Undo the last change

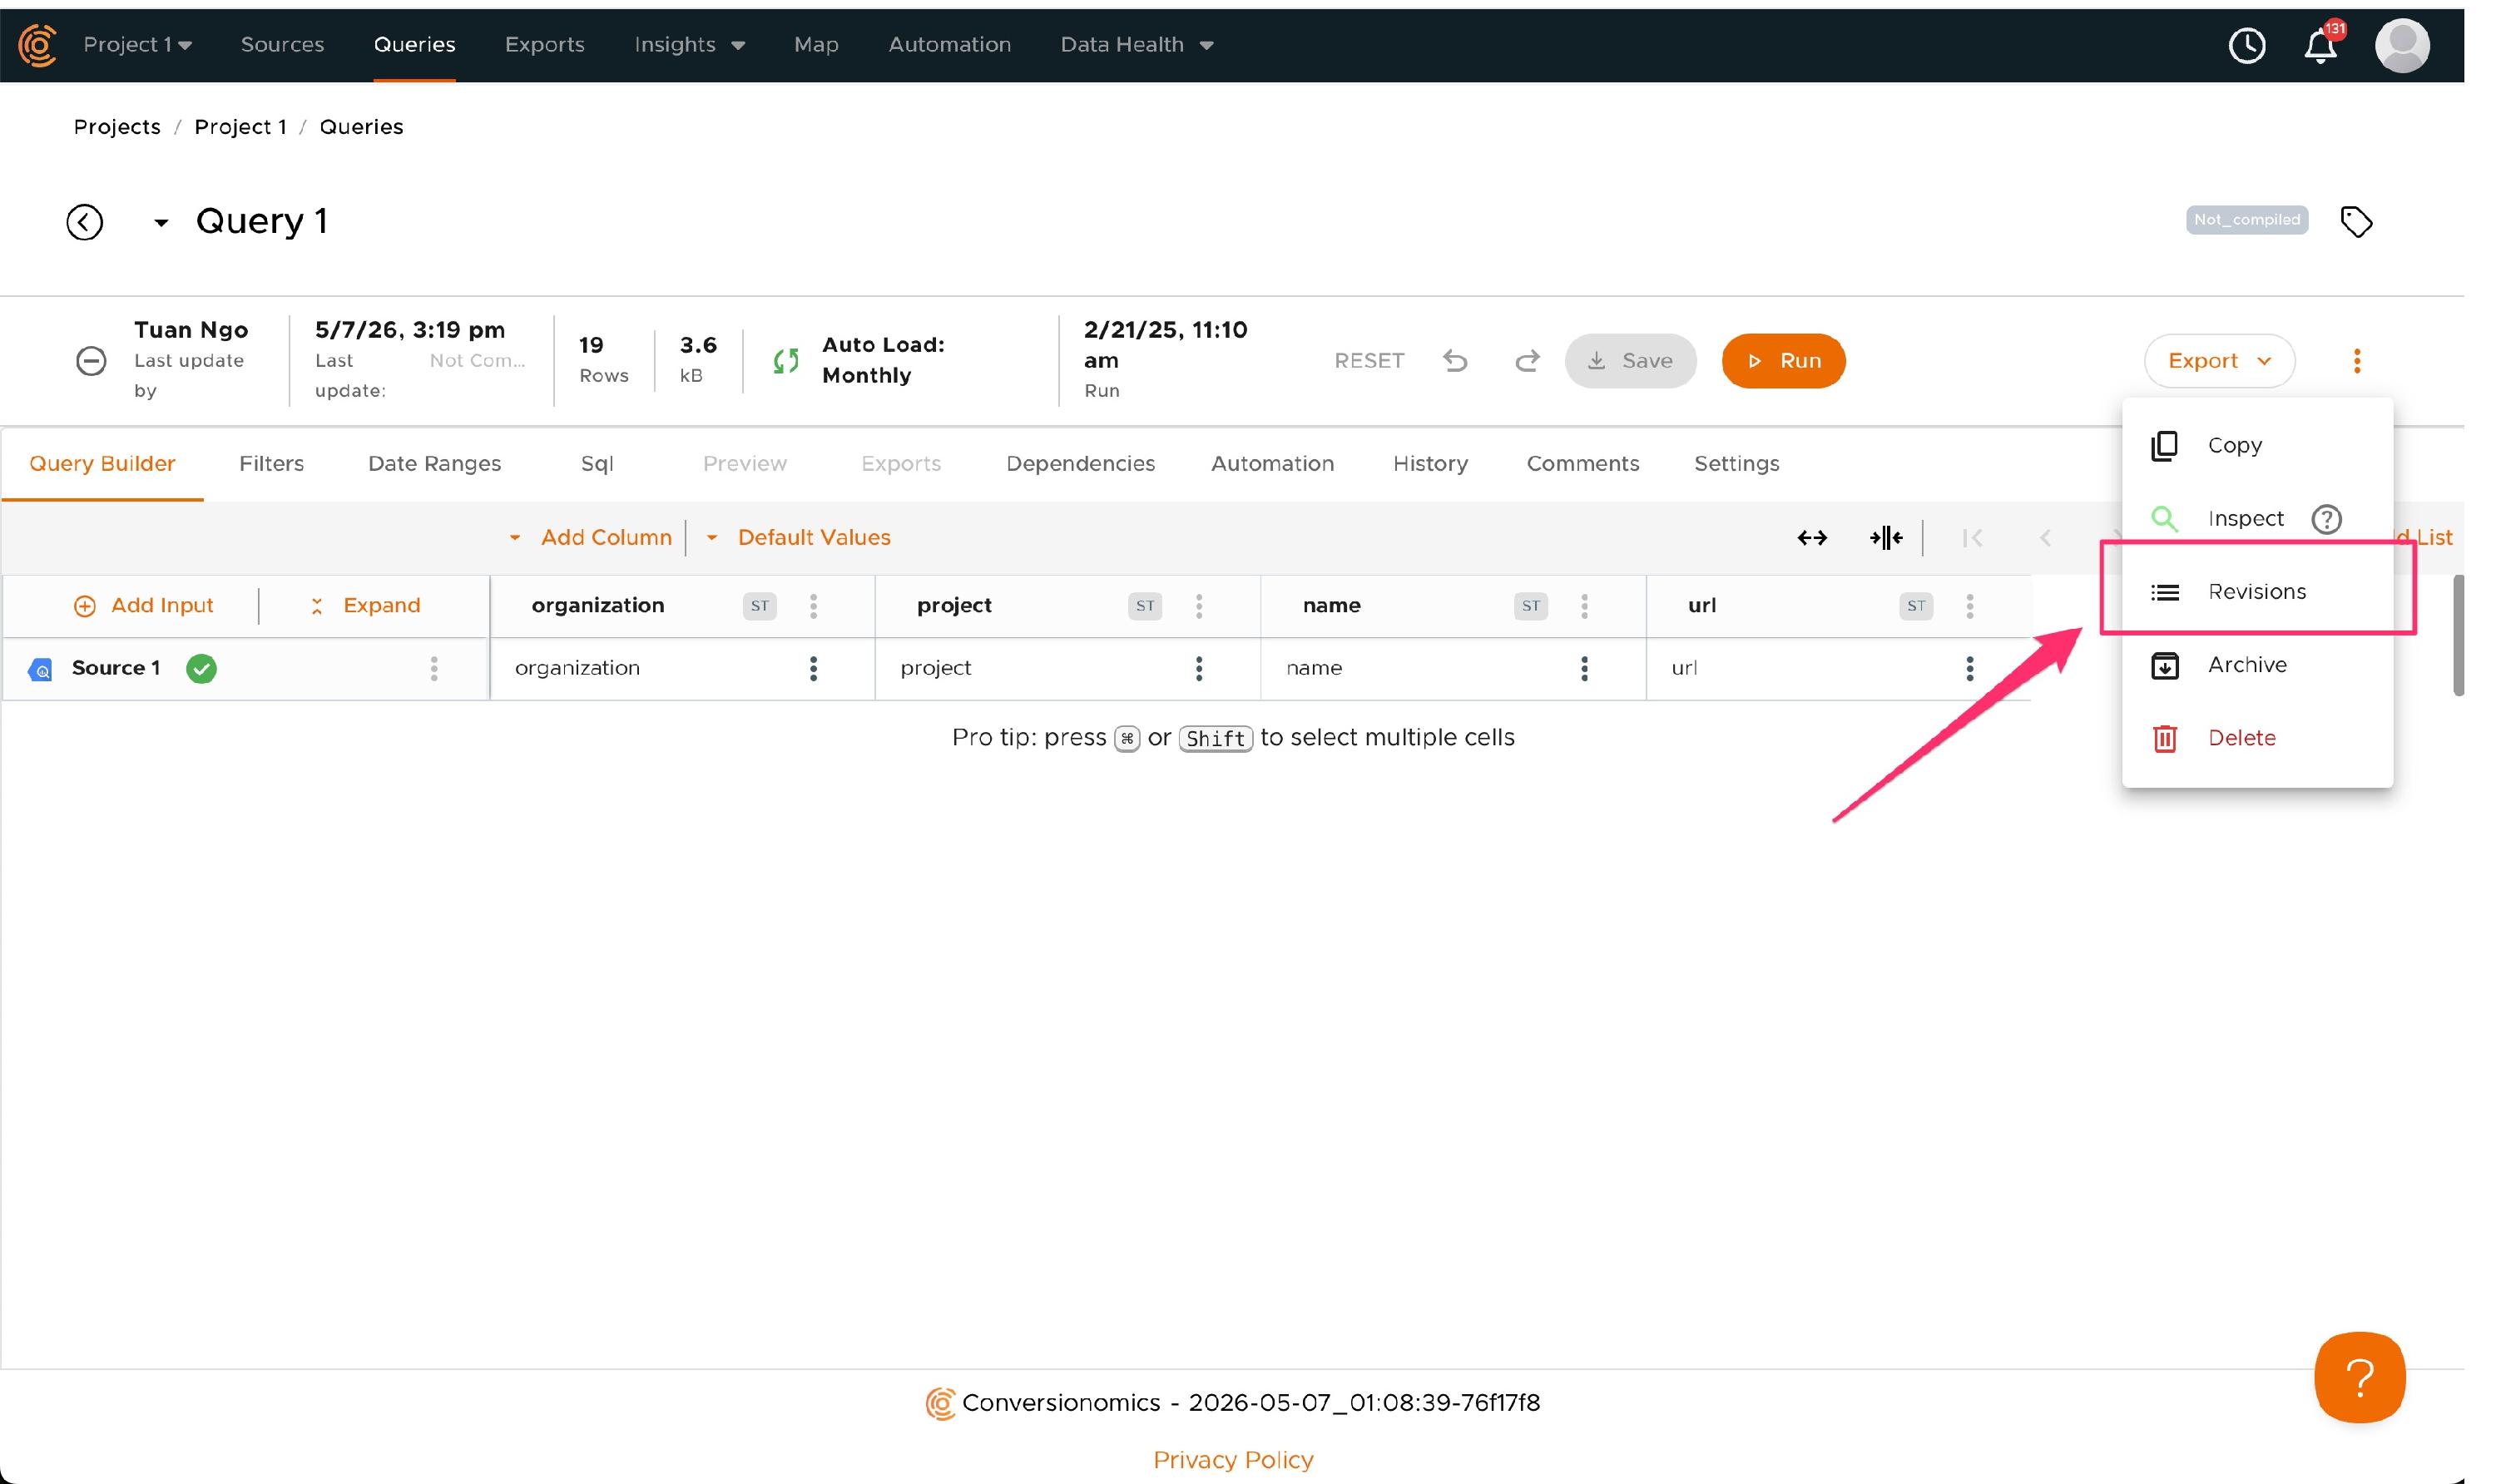point(1455,361)
